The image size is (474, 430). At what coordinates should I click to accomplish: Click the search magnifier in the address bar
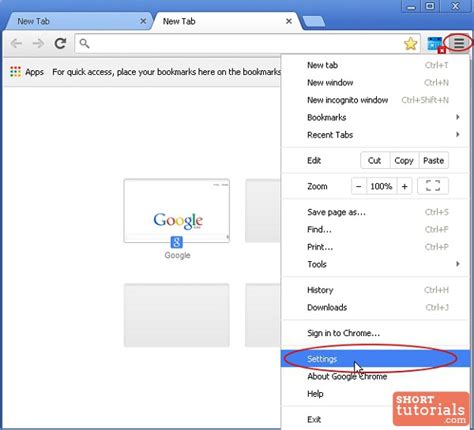click(85, 43)
